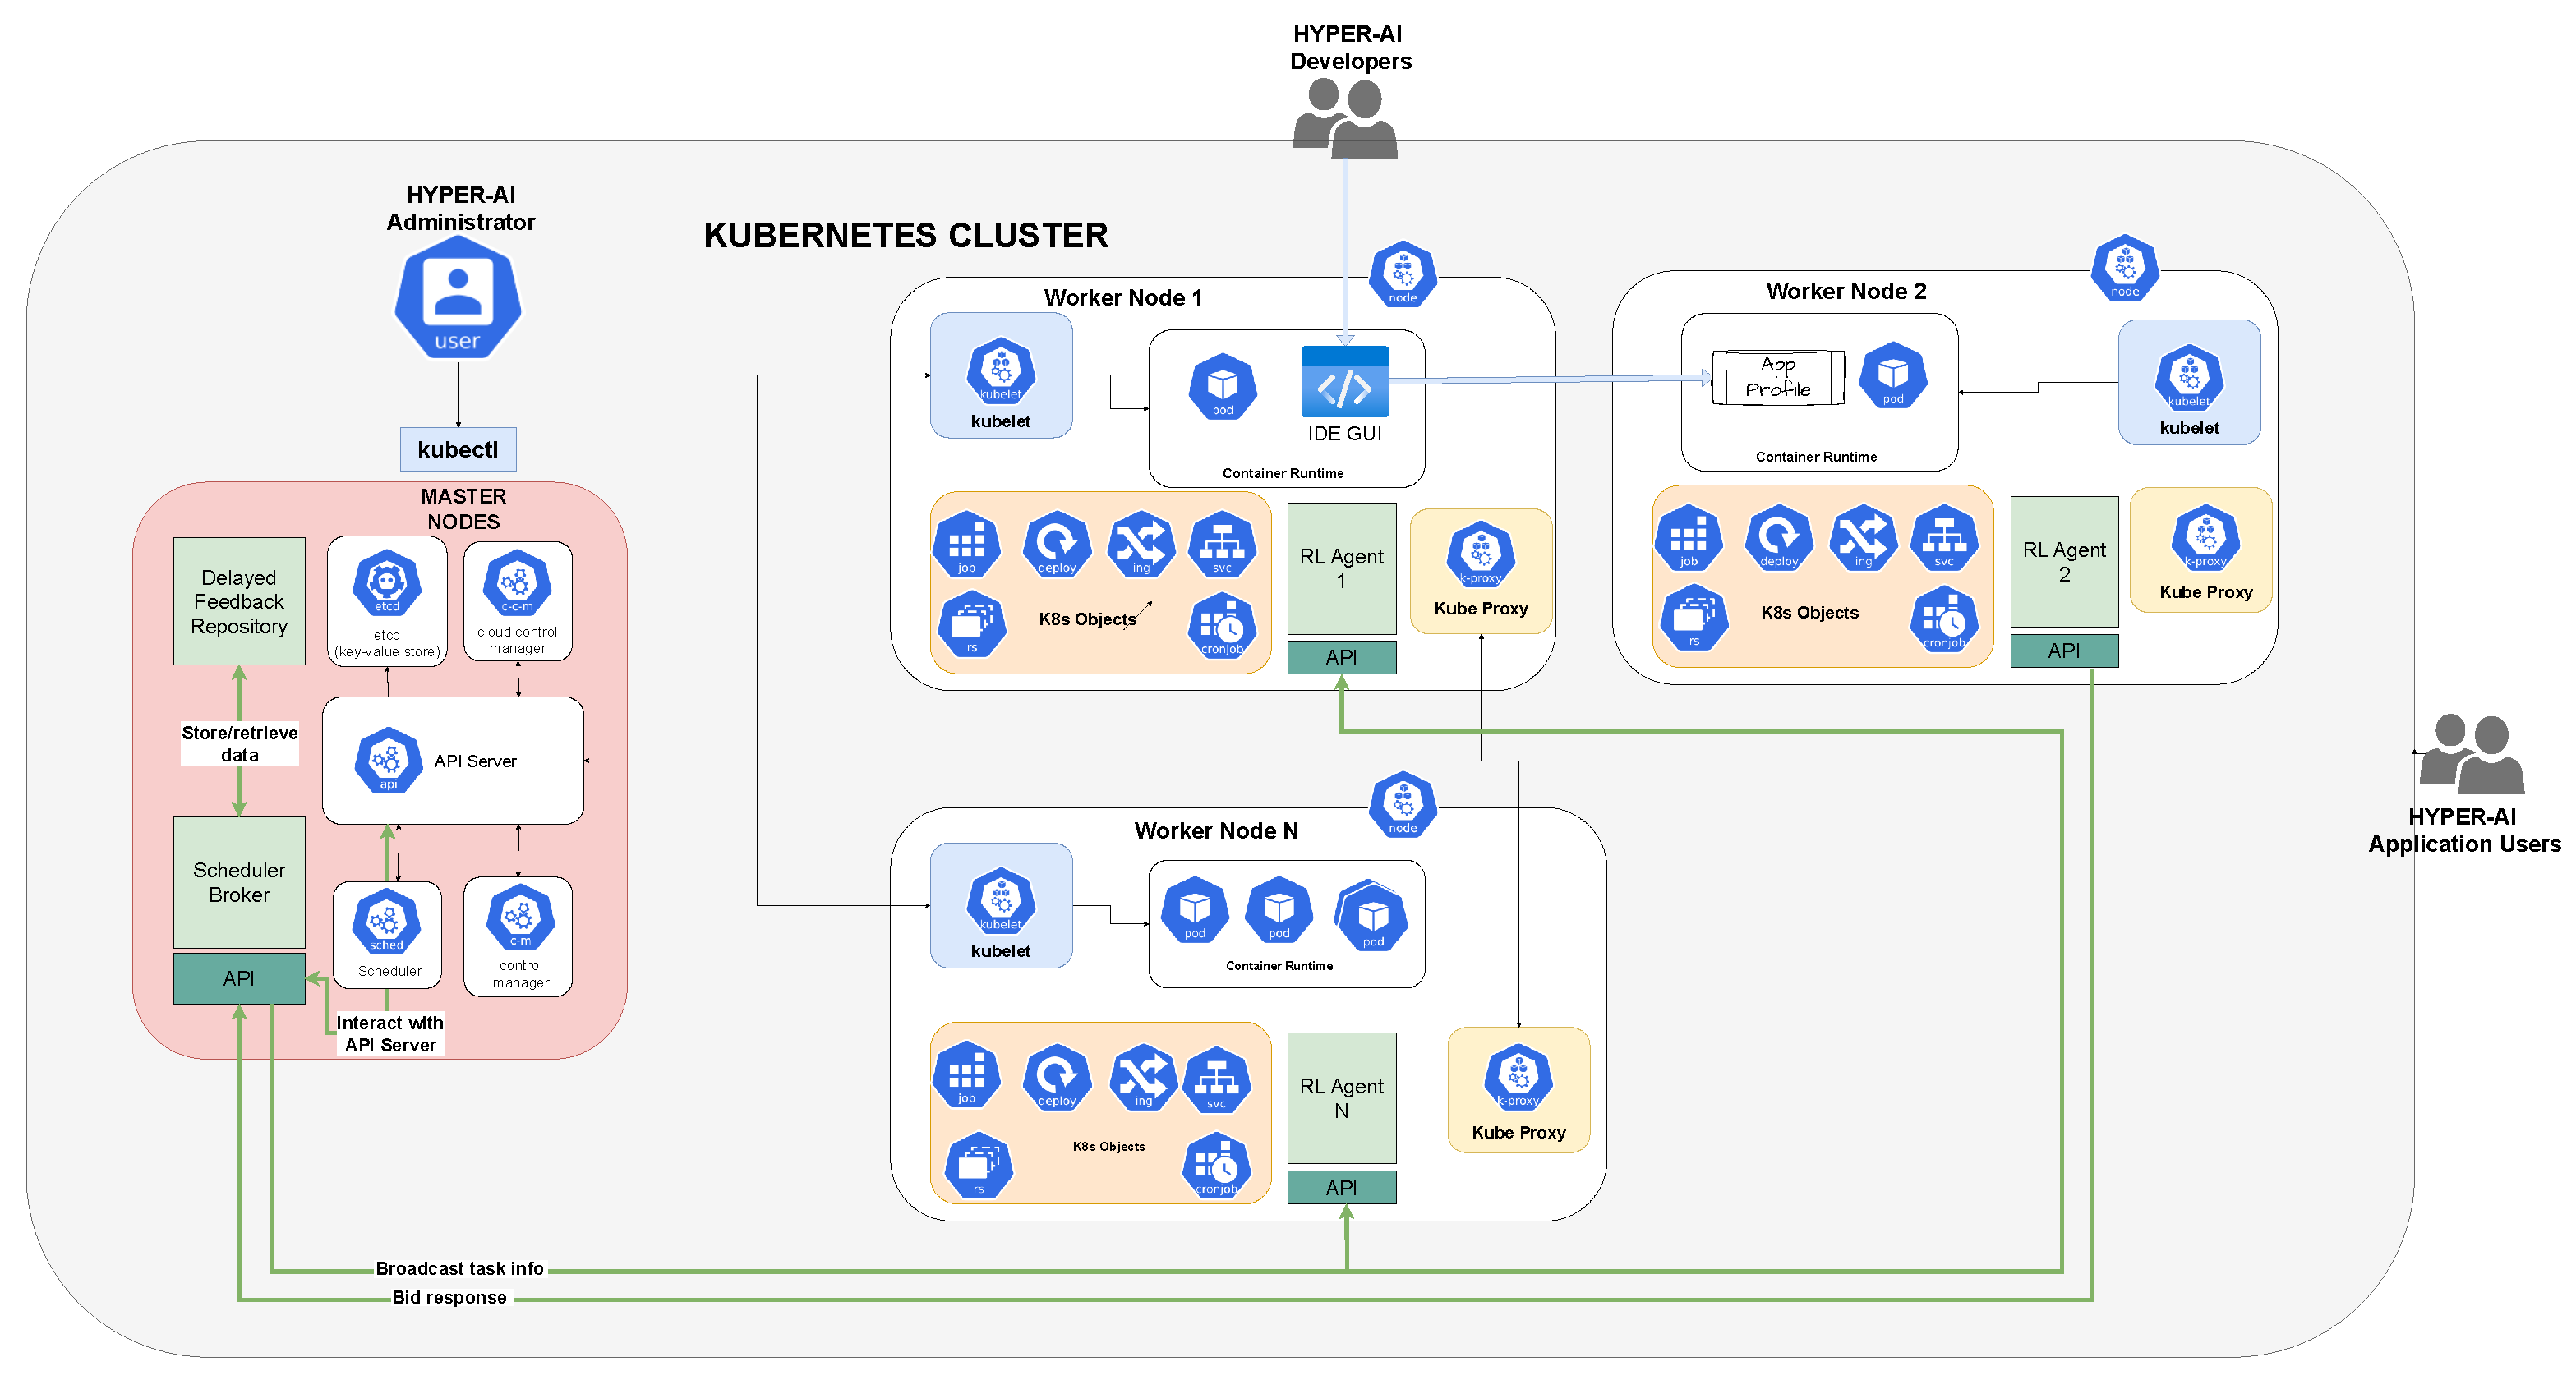2576x1380 pixels.
Task: Click K8s Objects text in Worker Node N
Action: [x=1108, y=1146]
